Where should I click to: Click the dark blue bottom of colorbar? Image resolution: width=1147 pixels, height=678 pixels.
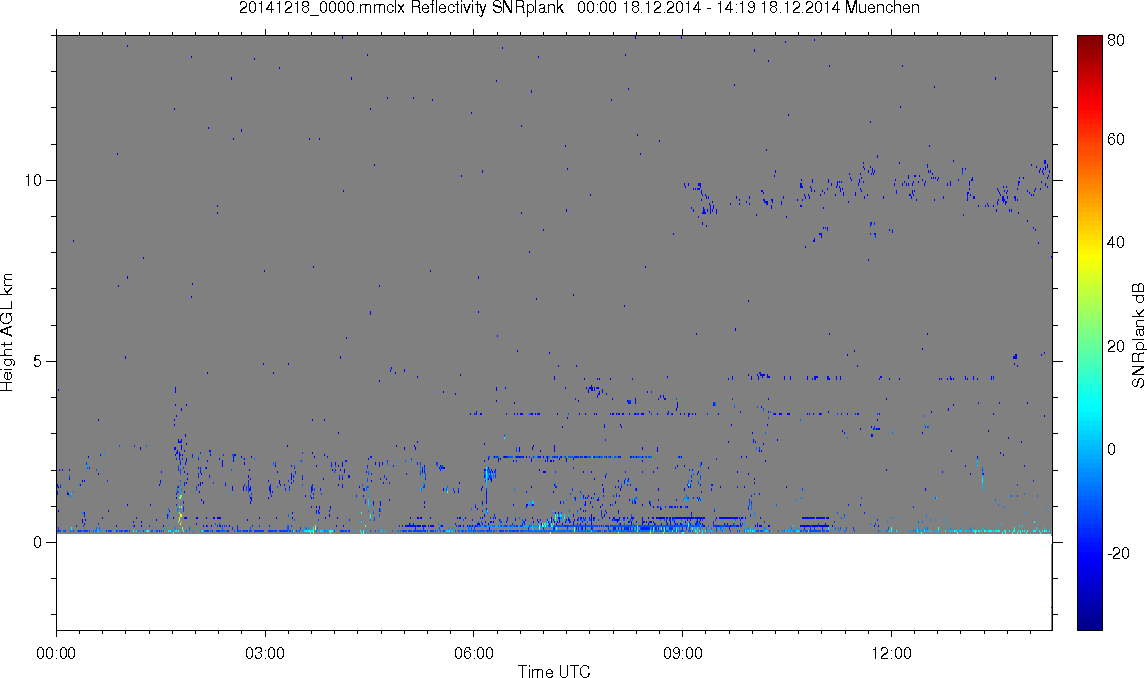click(x=1089, y=618)
